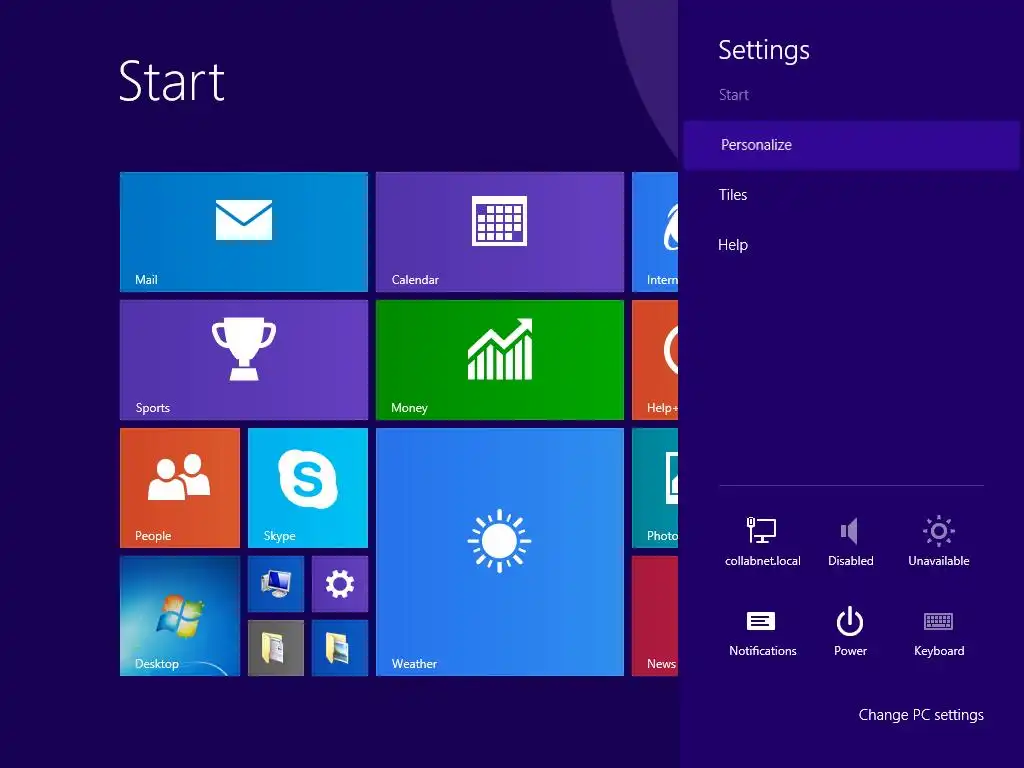Open the Desktop tile
Image resolution: width=1024 pixels, height=768 pixels.
tap(180, 616)
